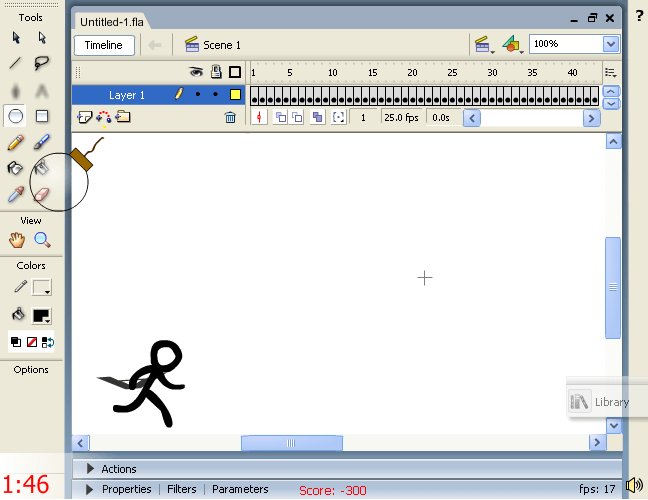Select the Brush tool
This screenshot has width=648, height=500.
pos(42,142)
